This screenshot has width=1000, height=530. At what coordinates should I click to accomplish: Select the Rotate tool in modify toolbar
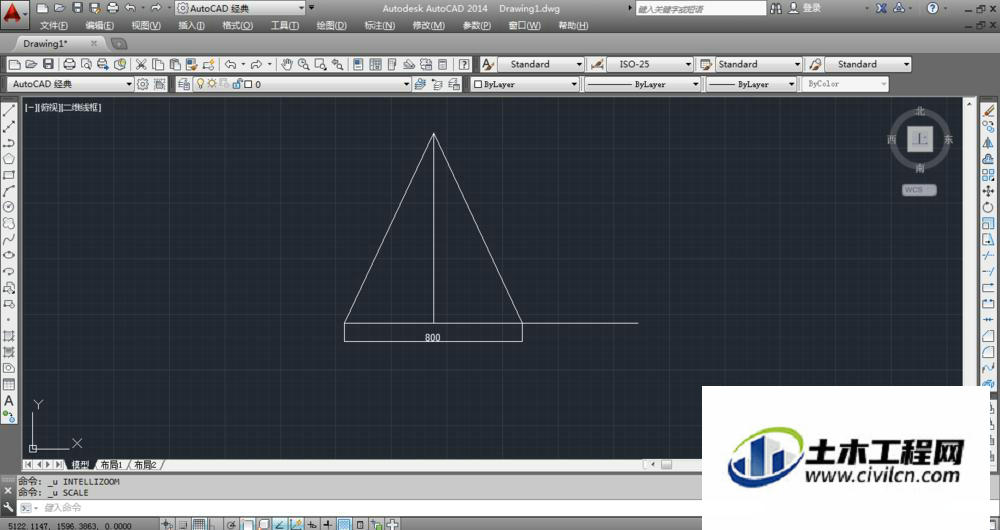[988, 207]
